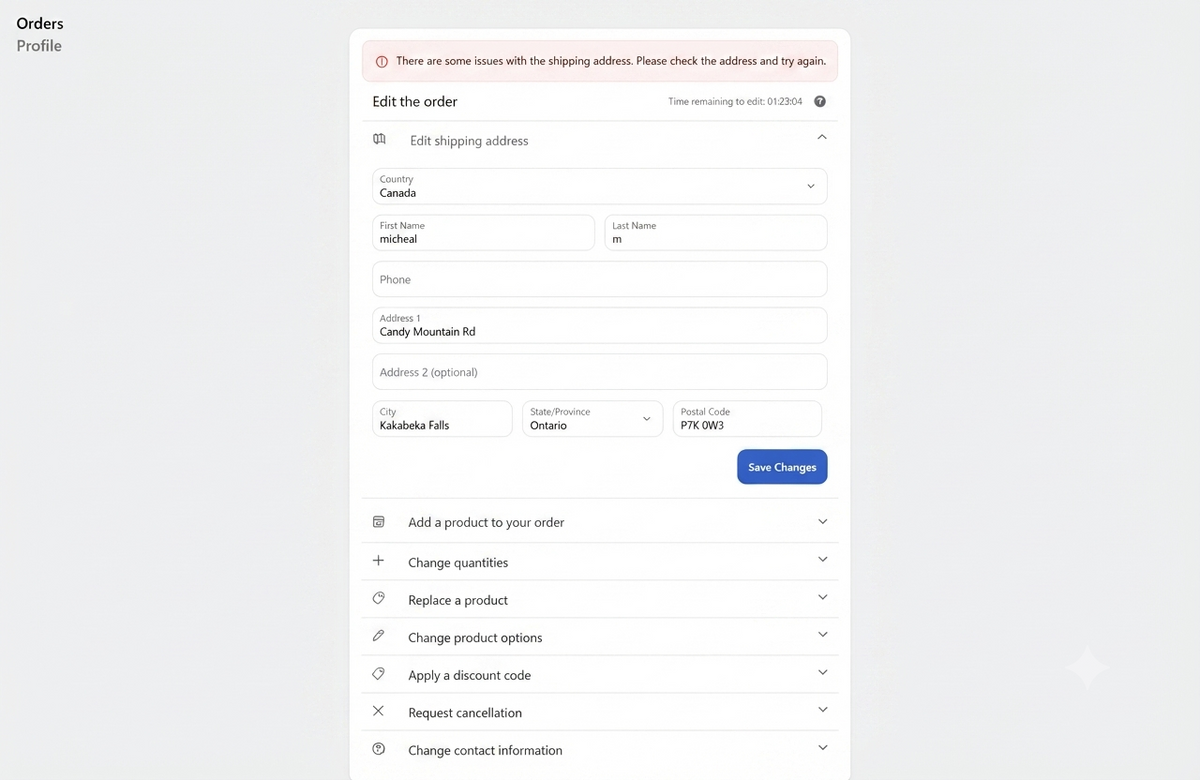Click the Postal Code field
Screen dimensions: 1200x780
click(747, 419)
